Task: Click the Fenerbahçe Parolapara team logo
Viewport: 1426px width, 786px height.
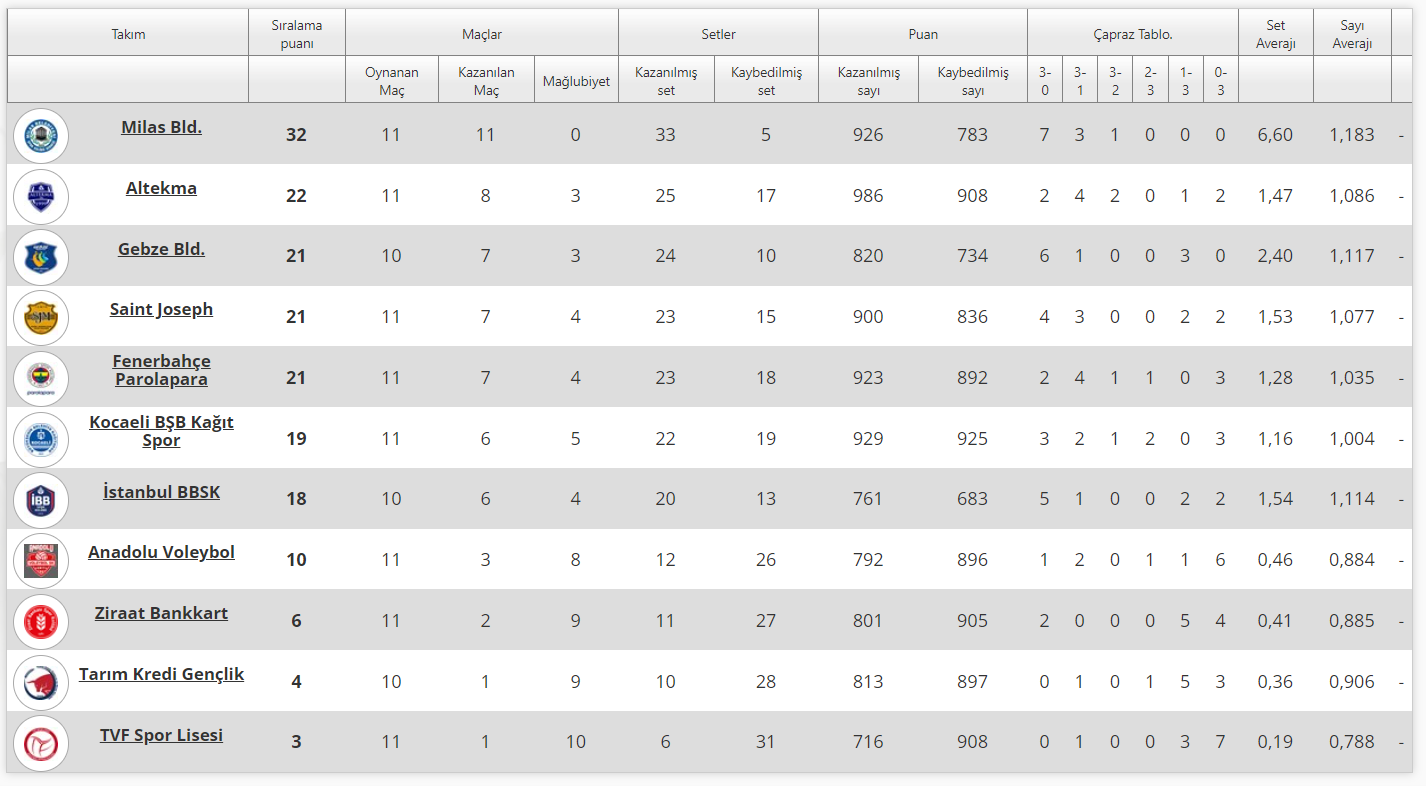Action: click(x=41, y=379)
